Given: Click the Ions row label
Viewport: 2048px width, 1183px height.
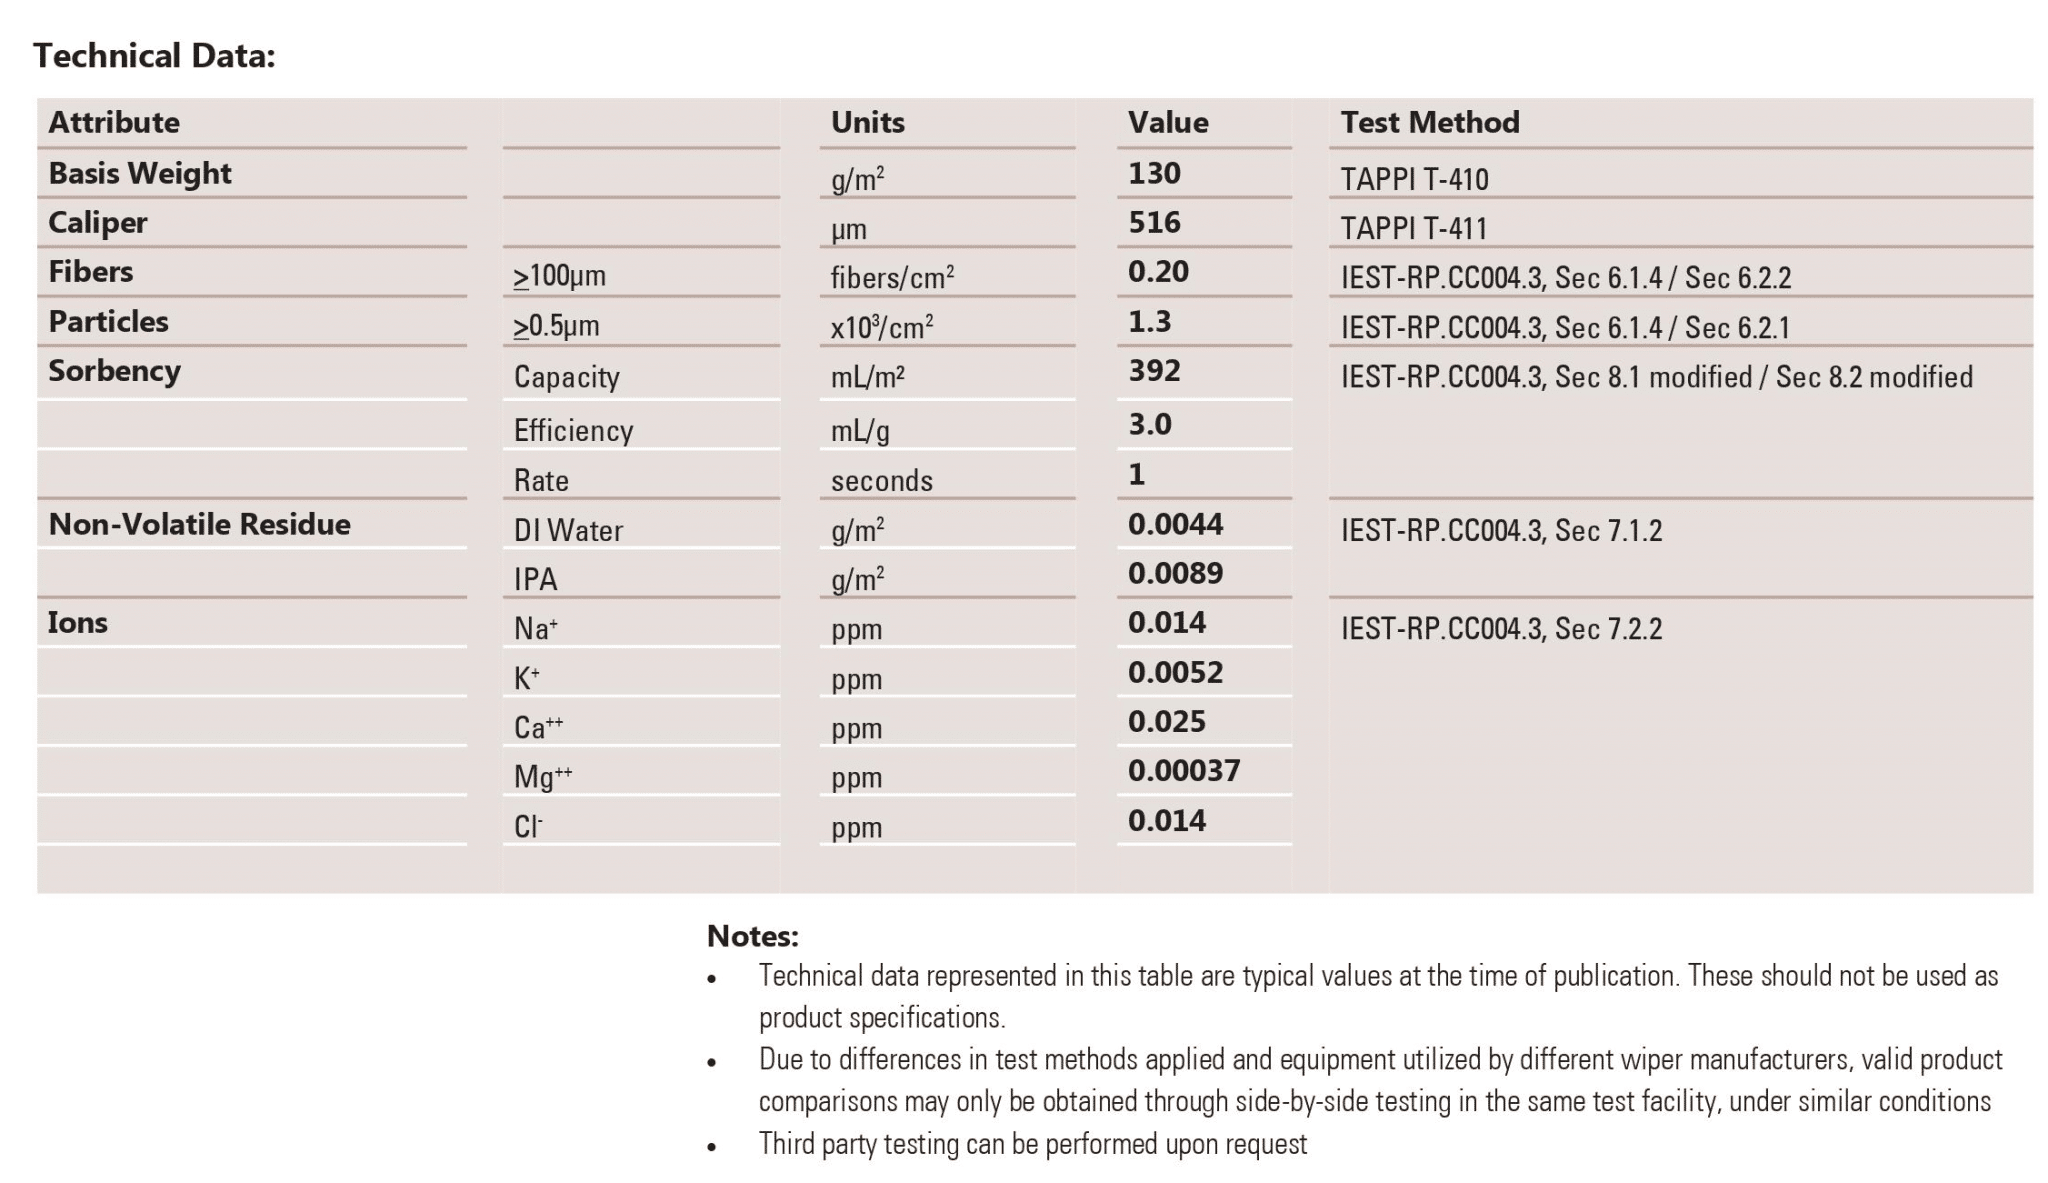Looking at the screenshot, I should (x=77, y=622).
